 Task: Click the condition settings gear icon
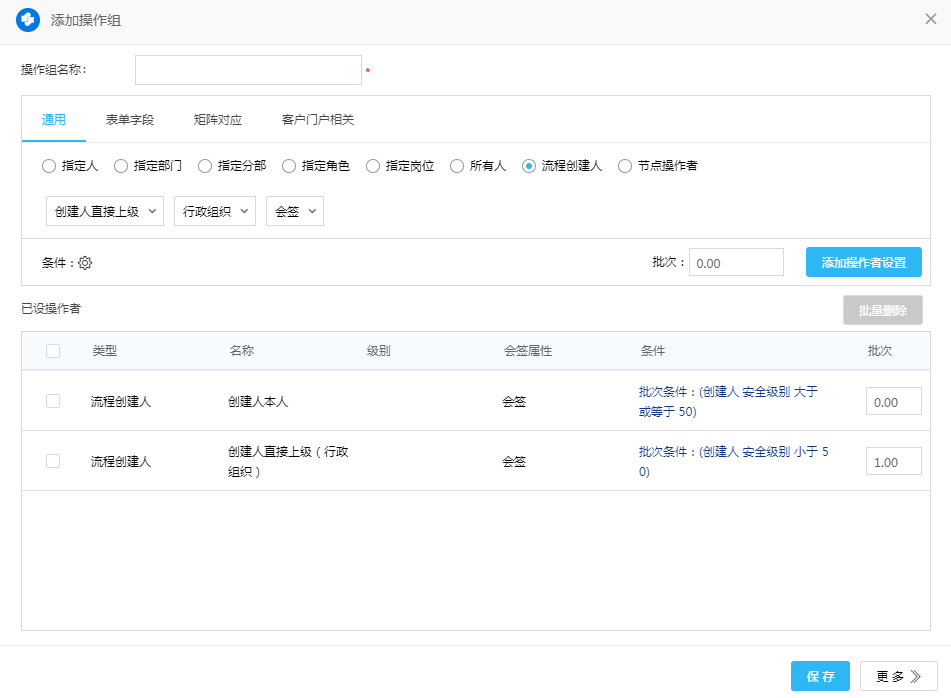[85, 263]
